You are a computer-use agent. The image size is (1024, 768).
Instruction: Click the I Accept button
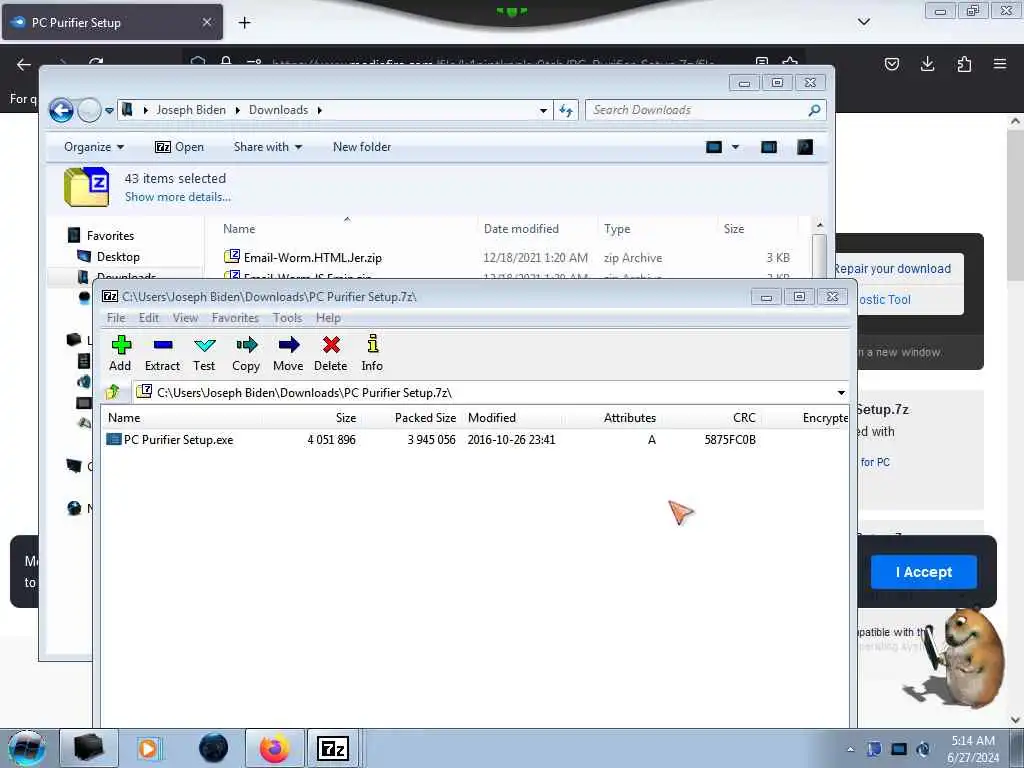[923, 572]
